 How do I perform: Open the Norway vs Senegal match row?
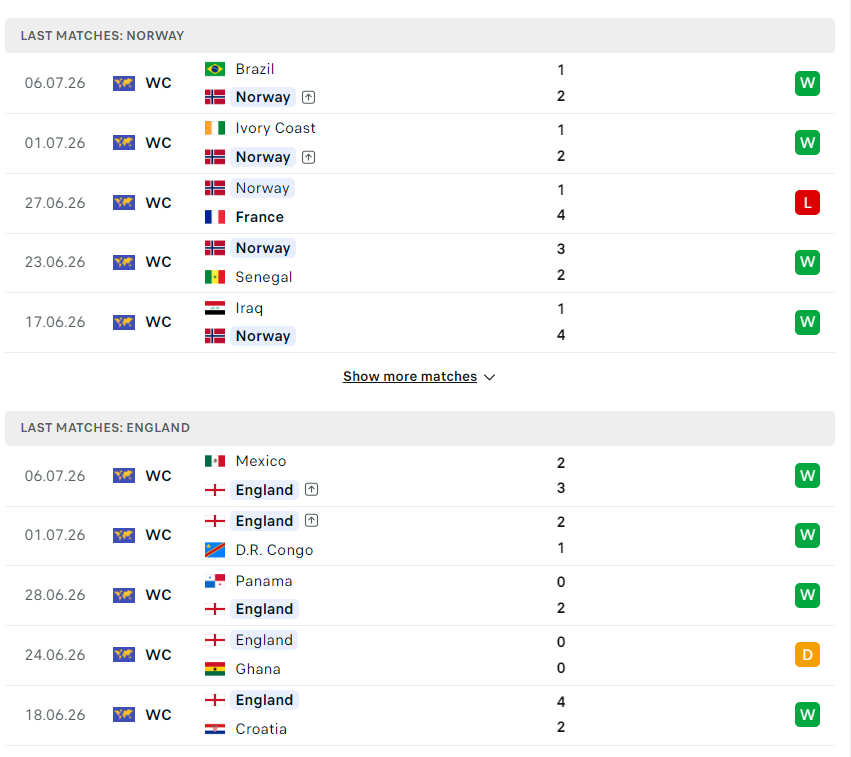point(420,263)
